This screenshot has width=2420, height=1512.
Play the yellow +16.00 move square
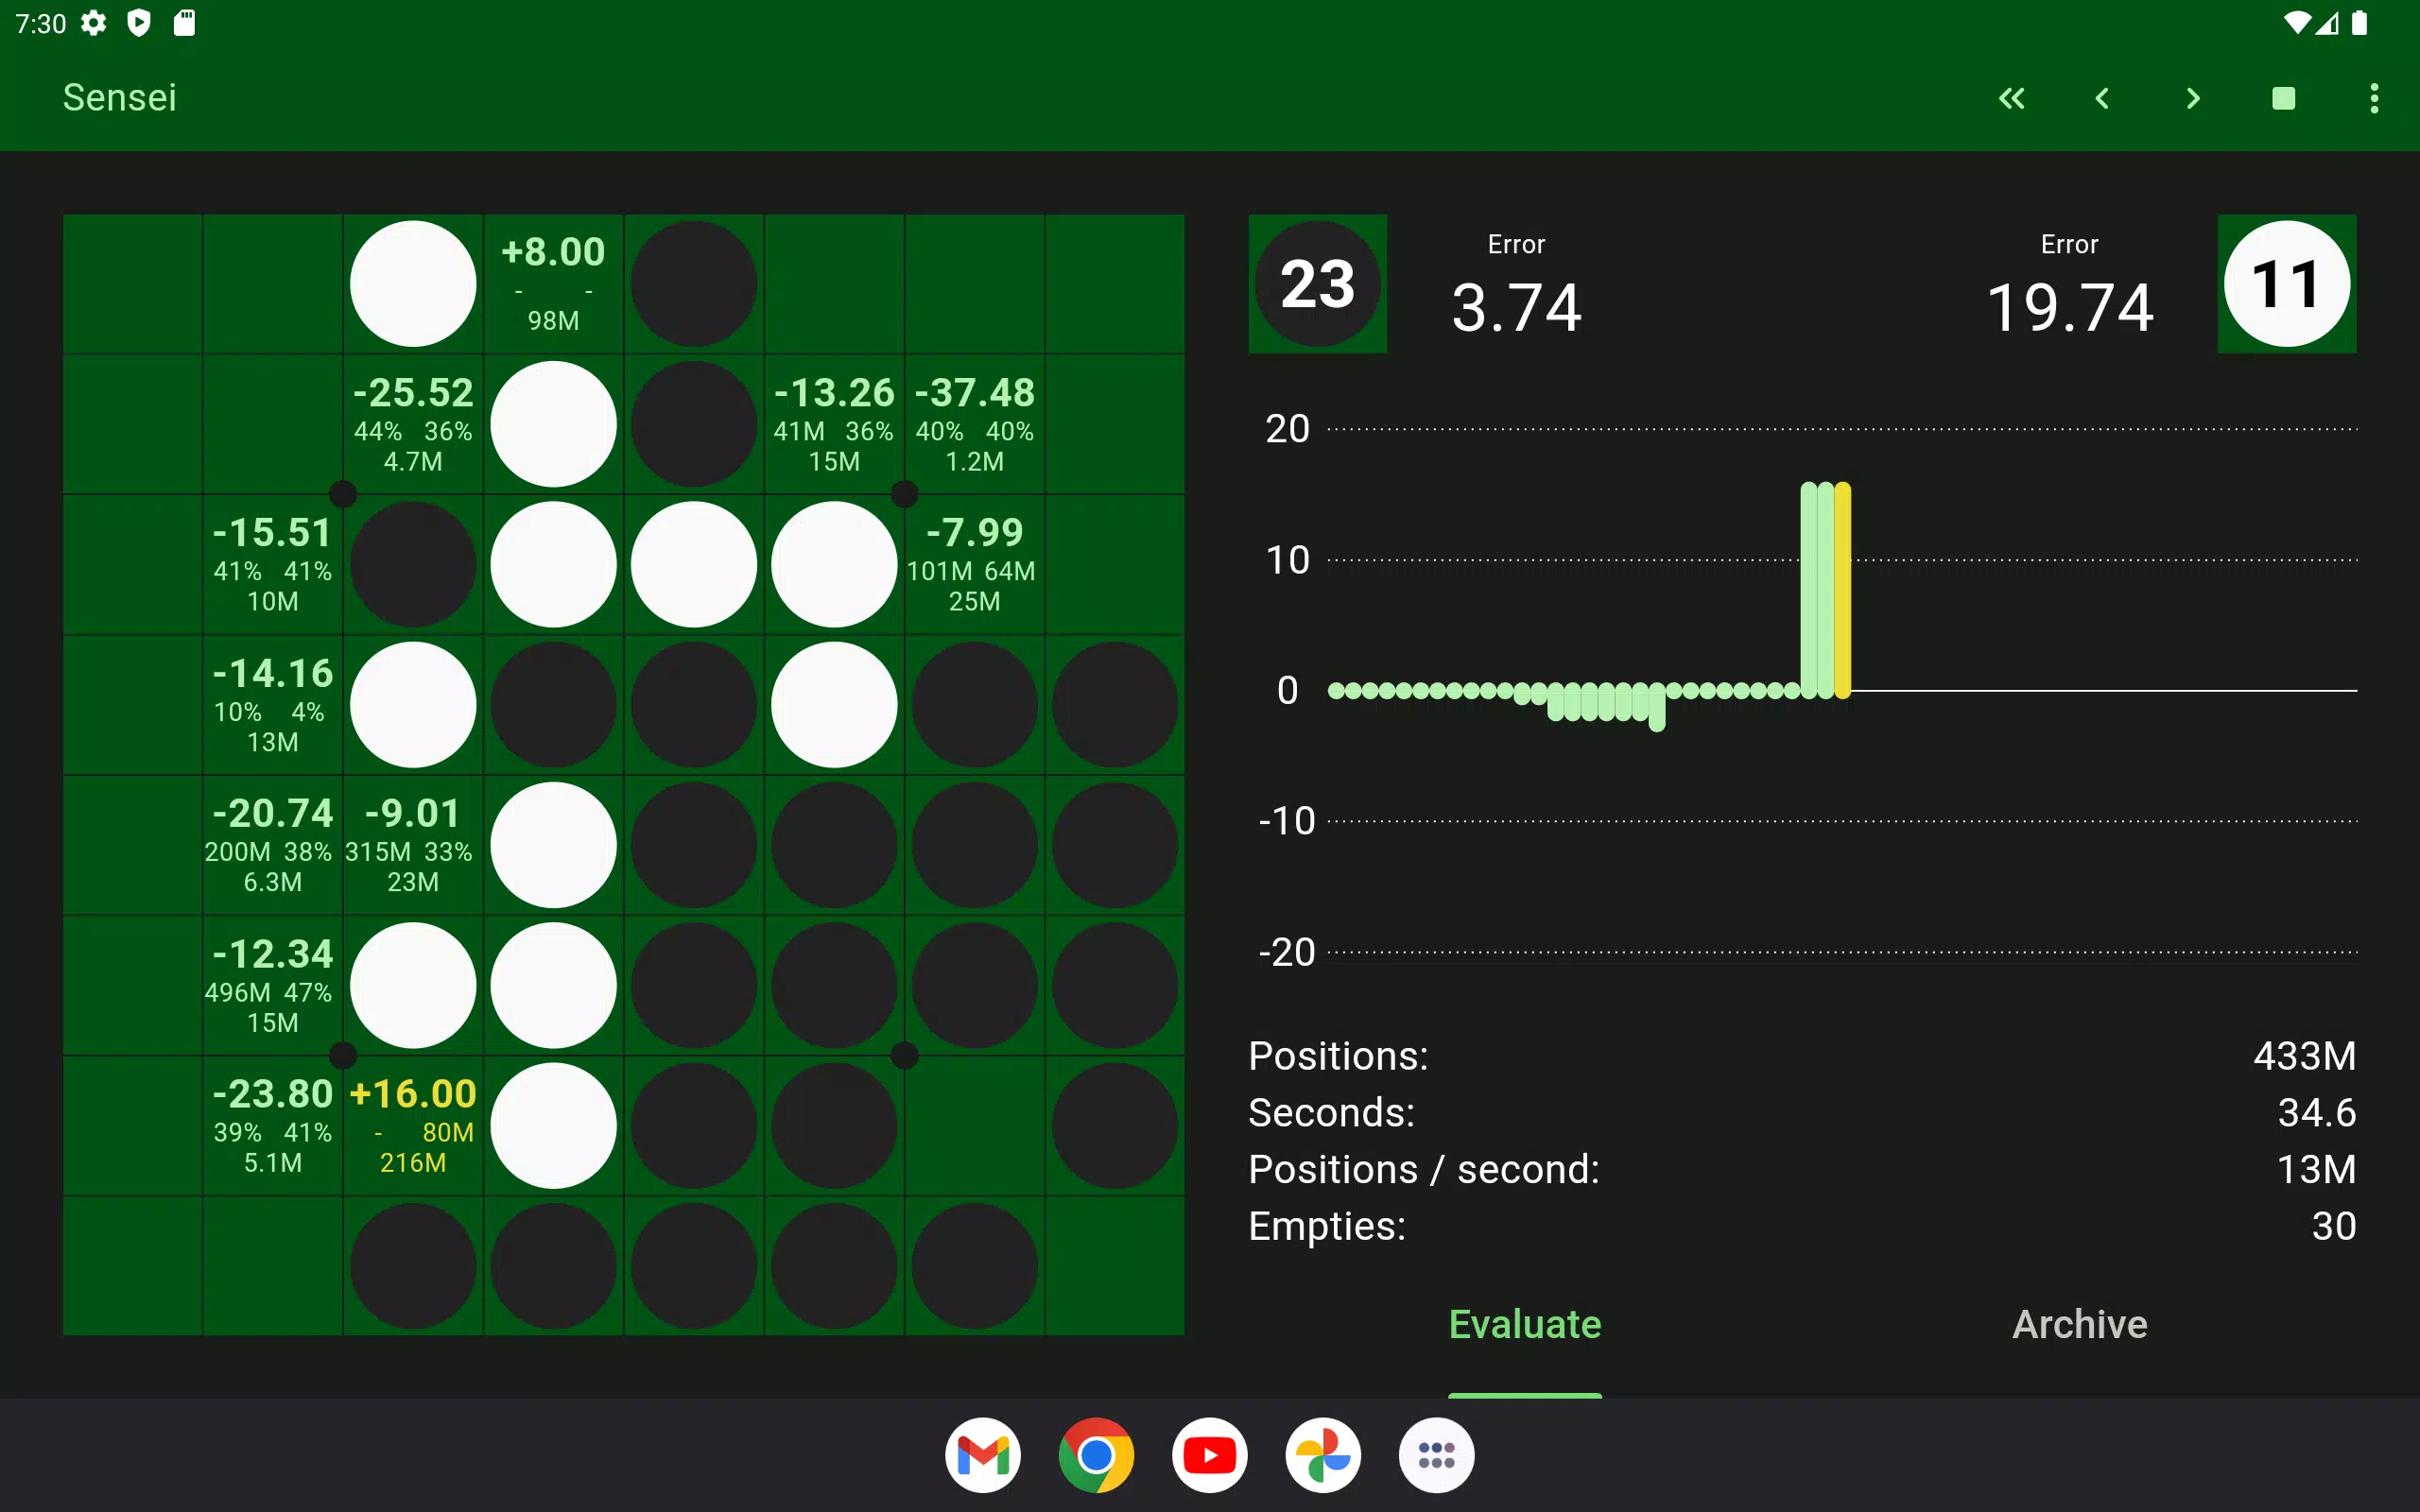413,1126
